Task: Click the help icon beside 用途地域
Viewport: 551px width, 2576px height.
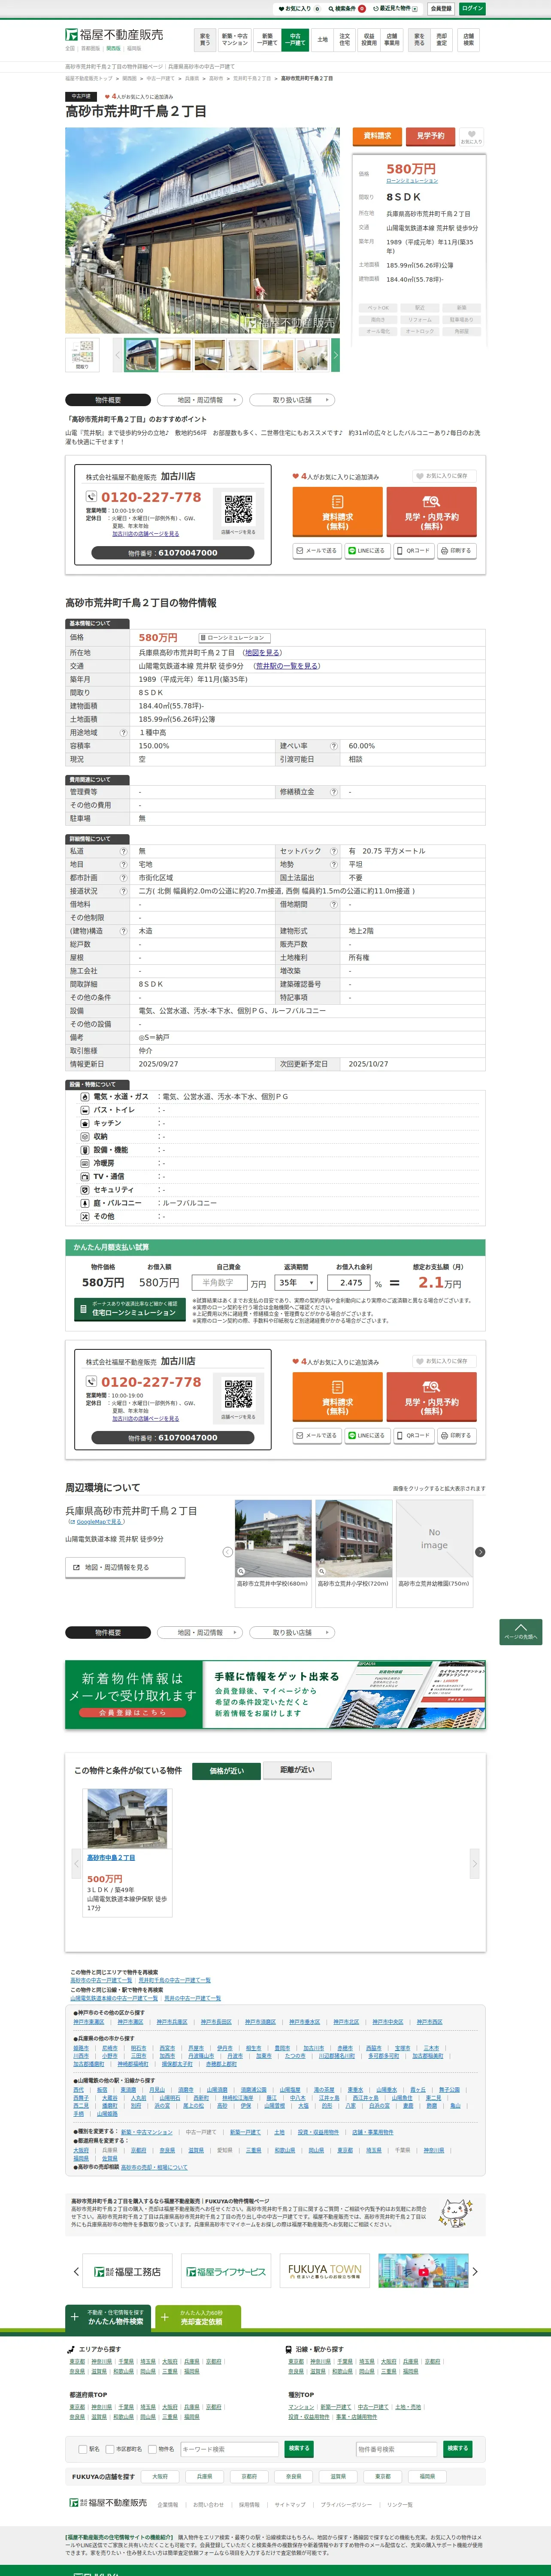Action: coord(123,732)
